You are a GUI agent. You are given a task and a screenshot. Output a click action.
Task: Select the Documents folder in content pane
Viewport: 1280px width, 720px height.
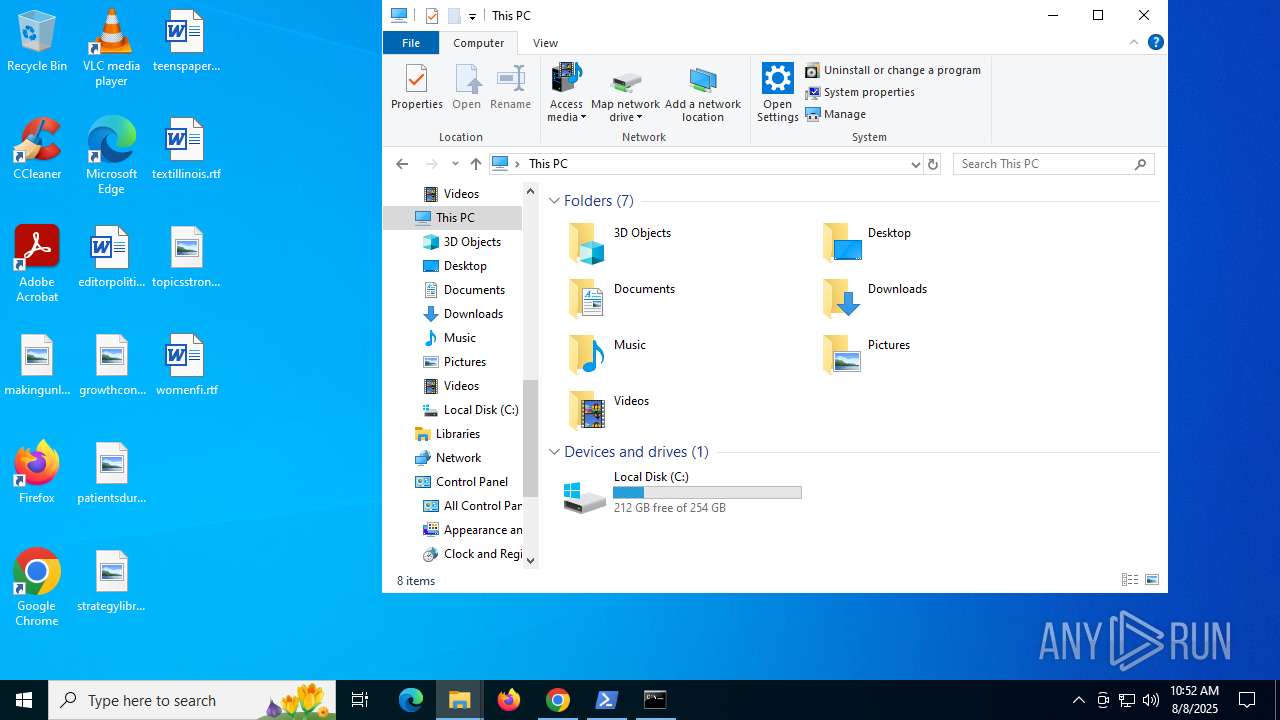click(622, 299)
